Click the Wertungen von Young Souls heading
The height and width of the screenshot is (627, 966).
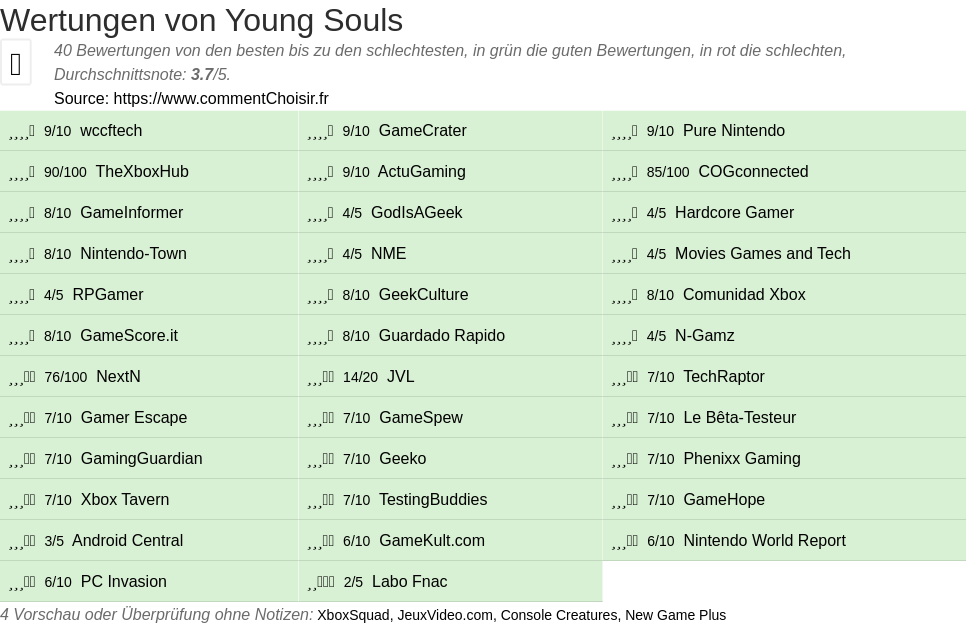pyautogui.click(x=202, y=20)
